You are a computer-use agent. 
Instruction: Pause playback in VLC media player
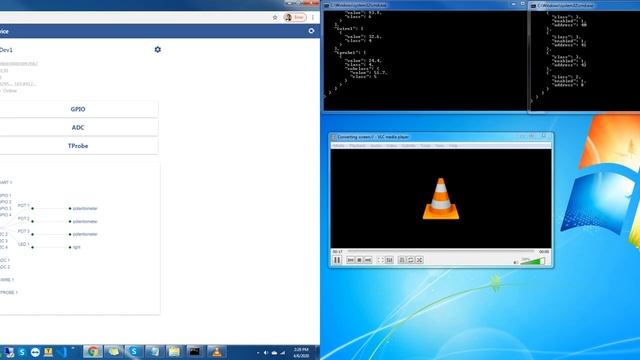click(x=337, y=260)
